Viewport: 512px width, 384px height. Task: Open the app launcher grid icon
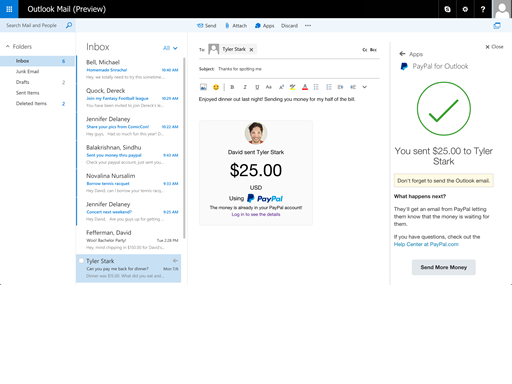click(x=9, y=9)
